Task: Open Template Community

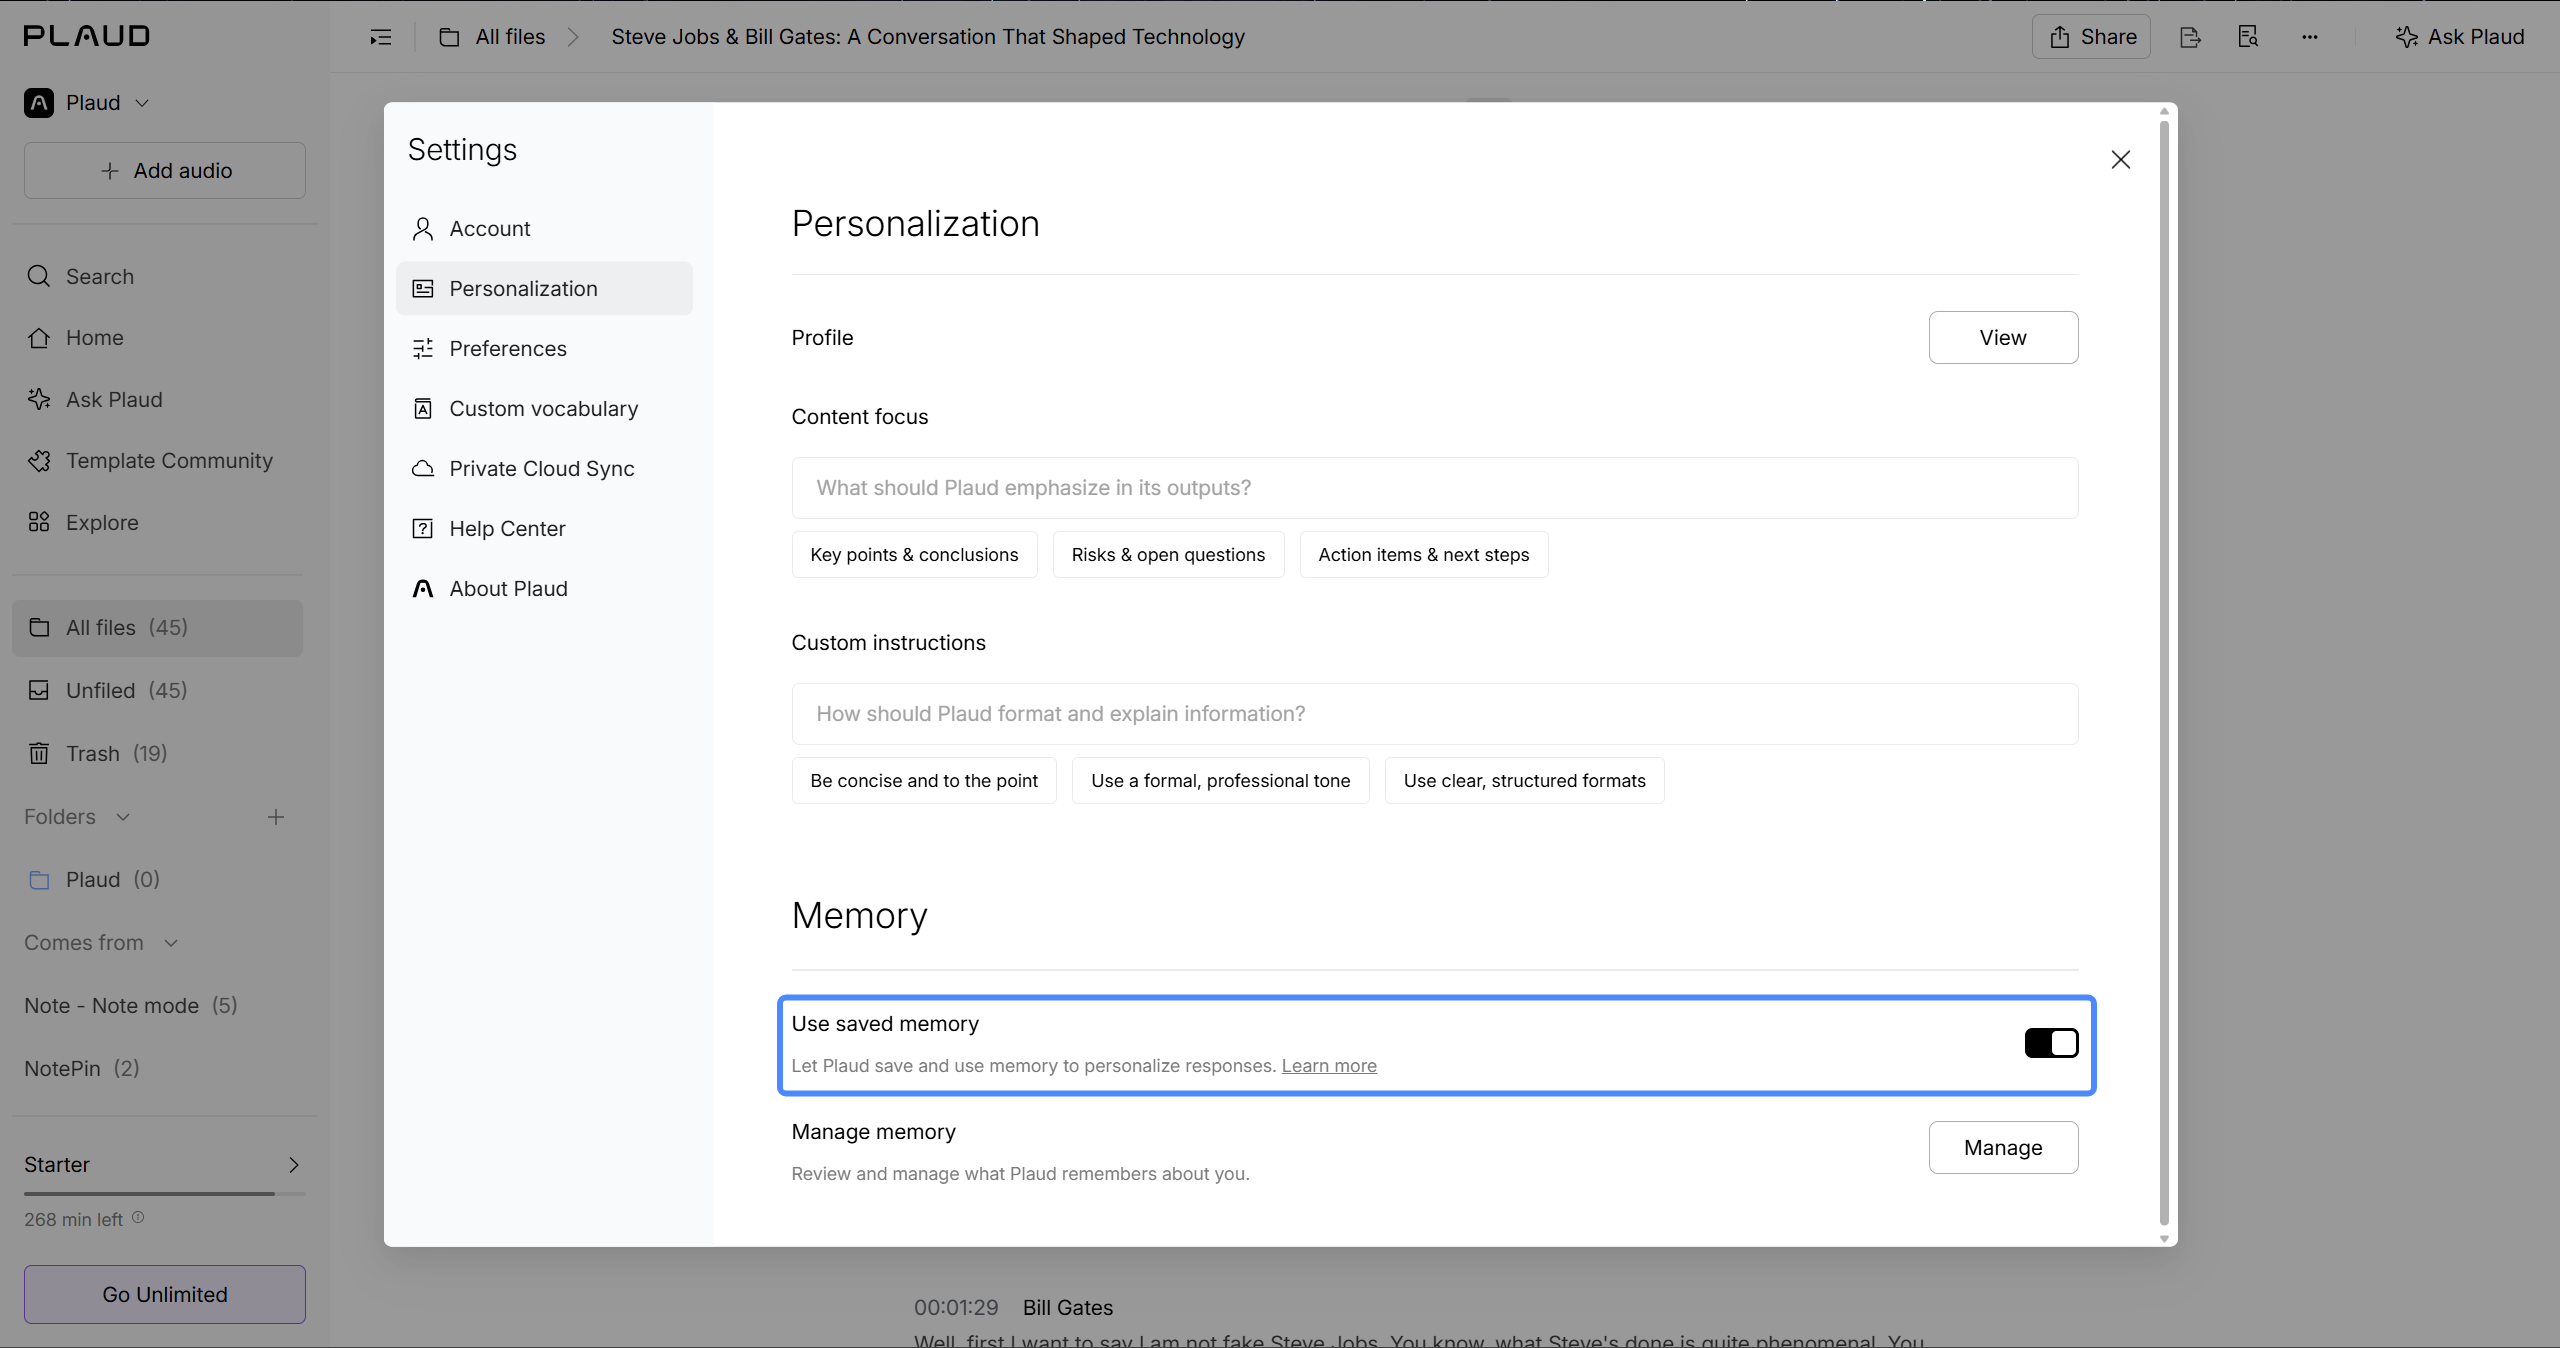Action: pos(149,461)
